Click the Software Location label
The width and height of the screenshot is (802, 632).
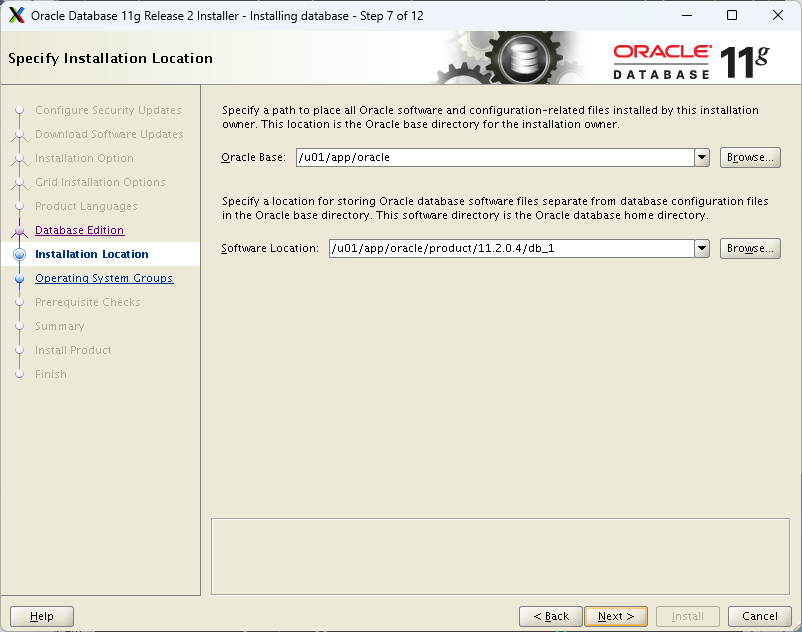tap(270, 249)
